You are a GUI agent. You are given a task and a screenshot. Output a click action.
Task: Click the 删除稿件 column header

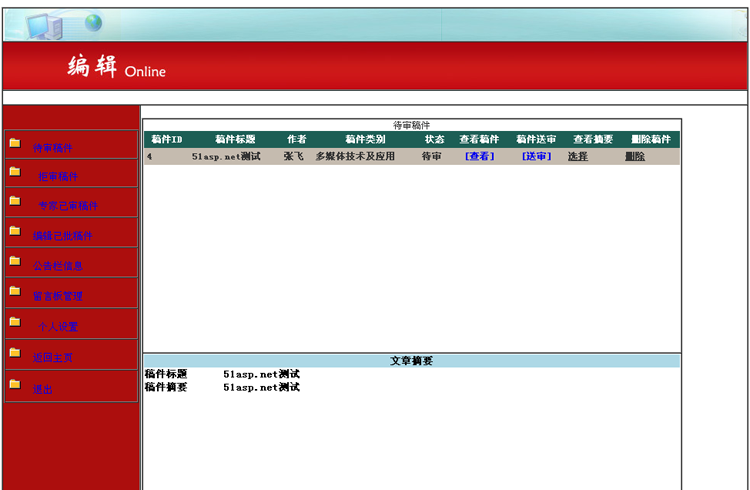[x=651, y=139]
